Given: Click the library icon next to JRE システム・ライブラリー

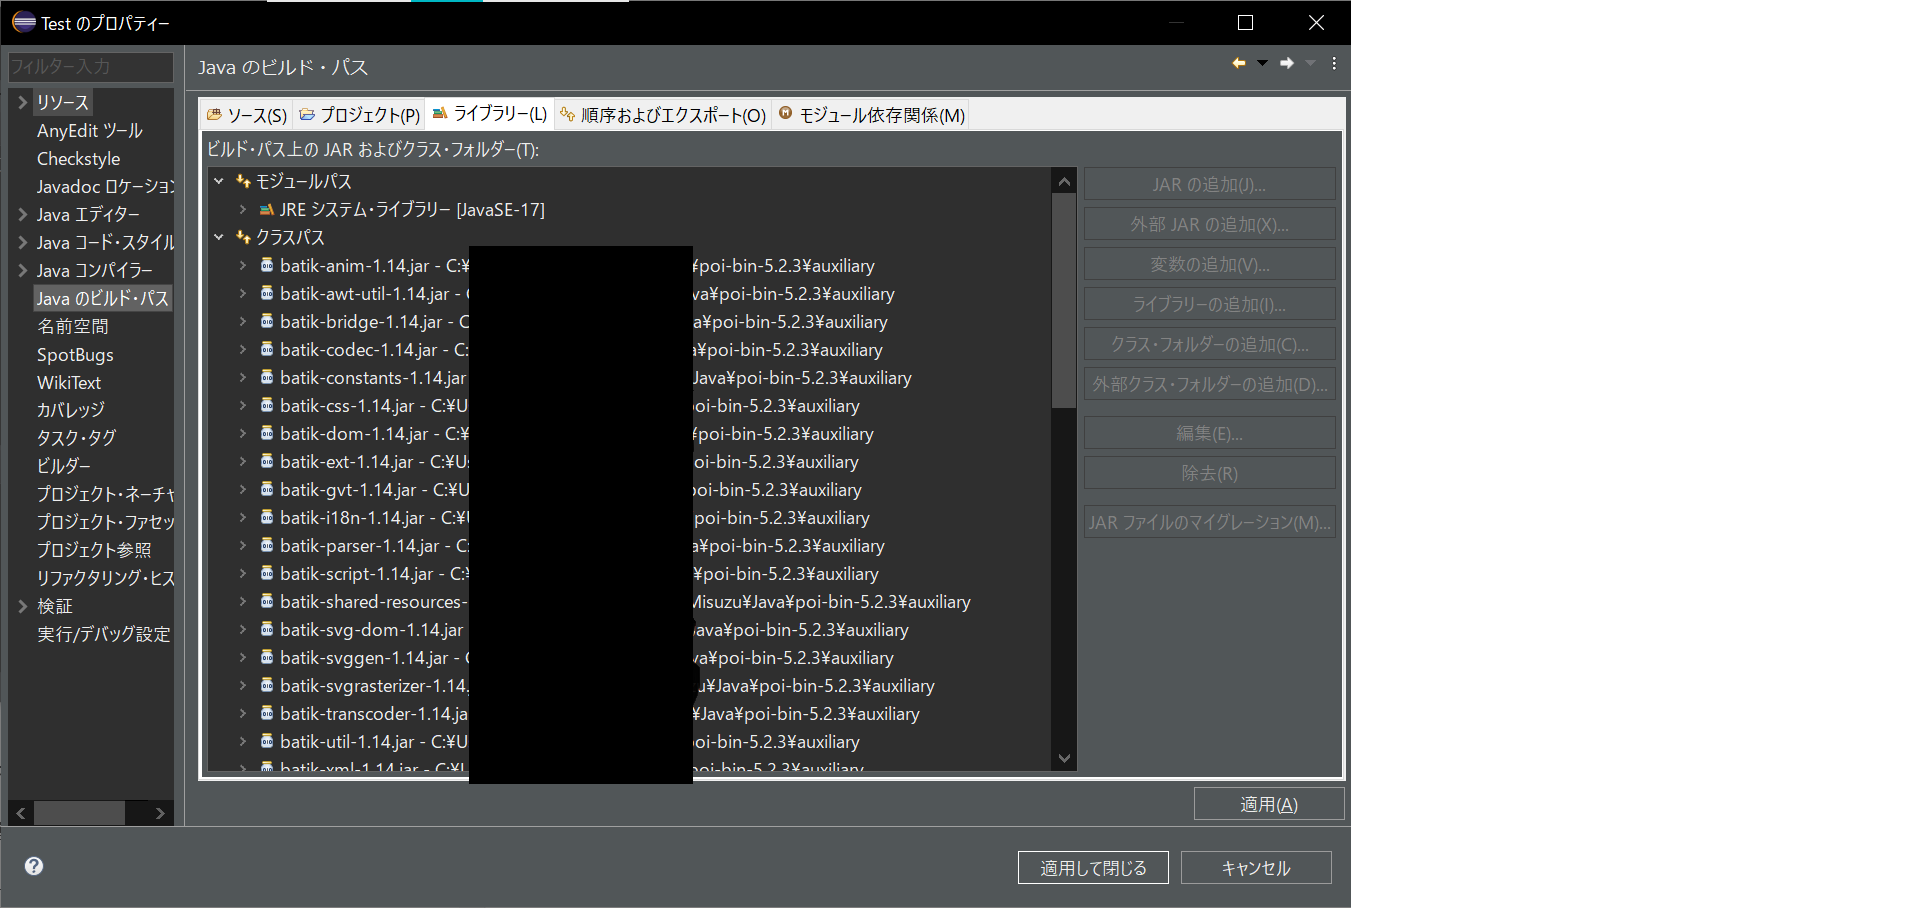Looking at the screenshot, I should pos(266,209).
